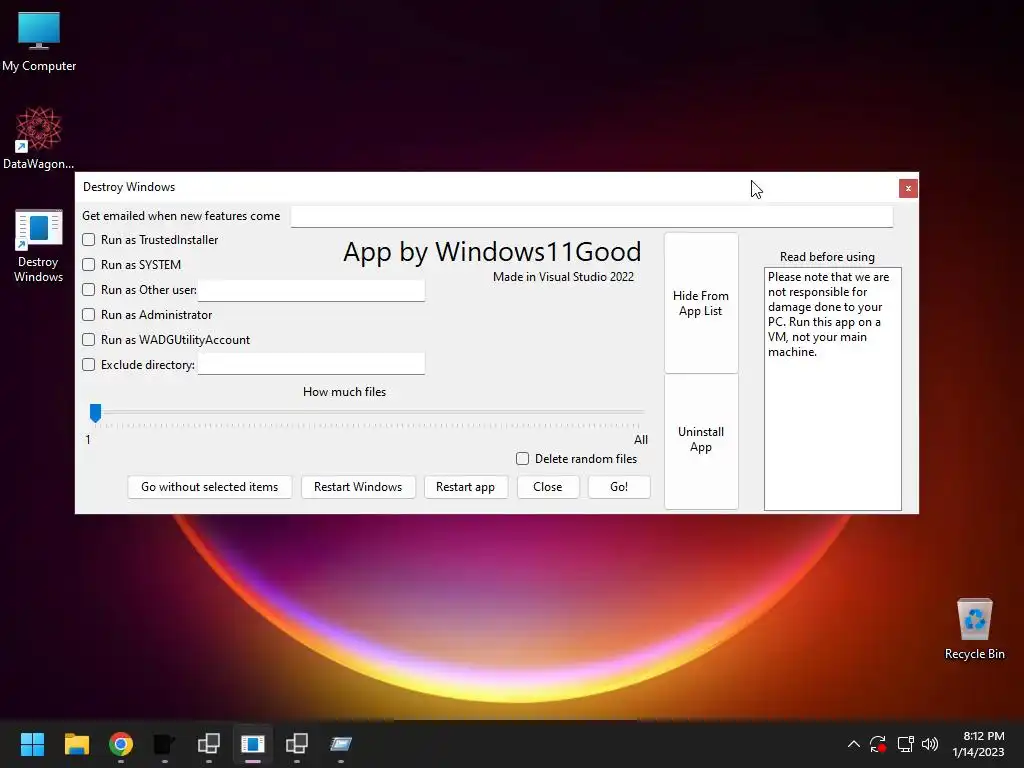Click the last taskbar app icon
The image size is (1024, 768).
341,744
